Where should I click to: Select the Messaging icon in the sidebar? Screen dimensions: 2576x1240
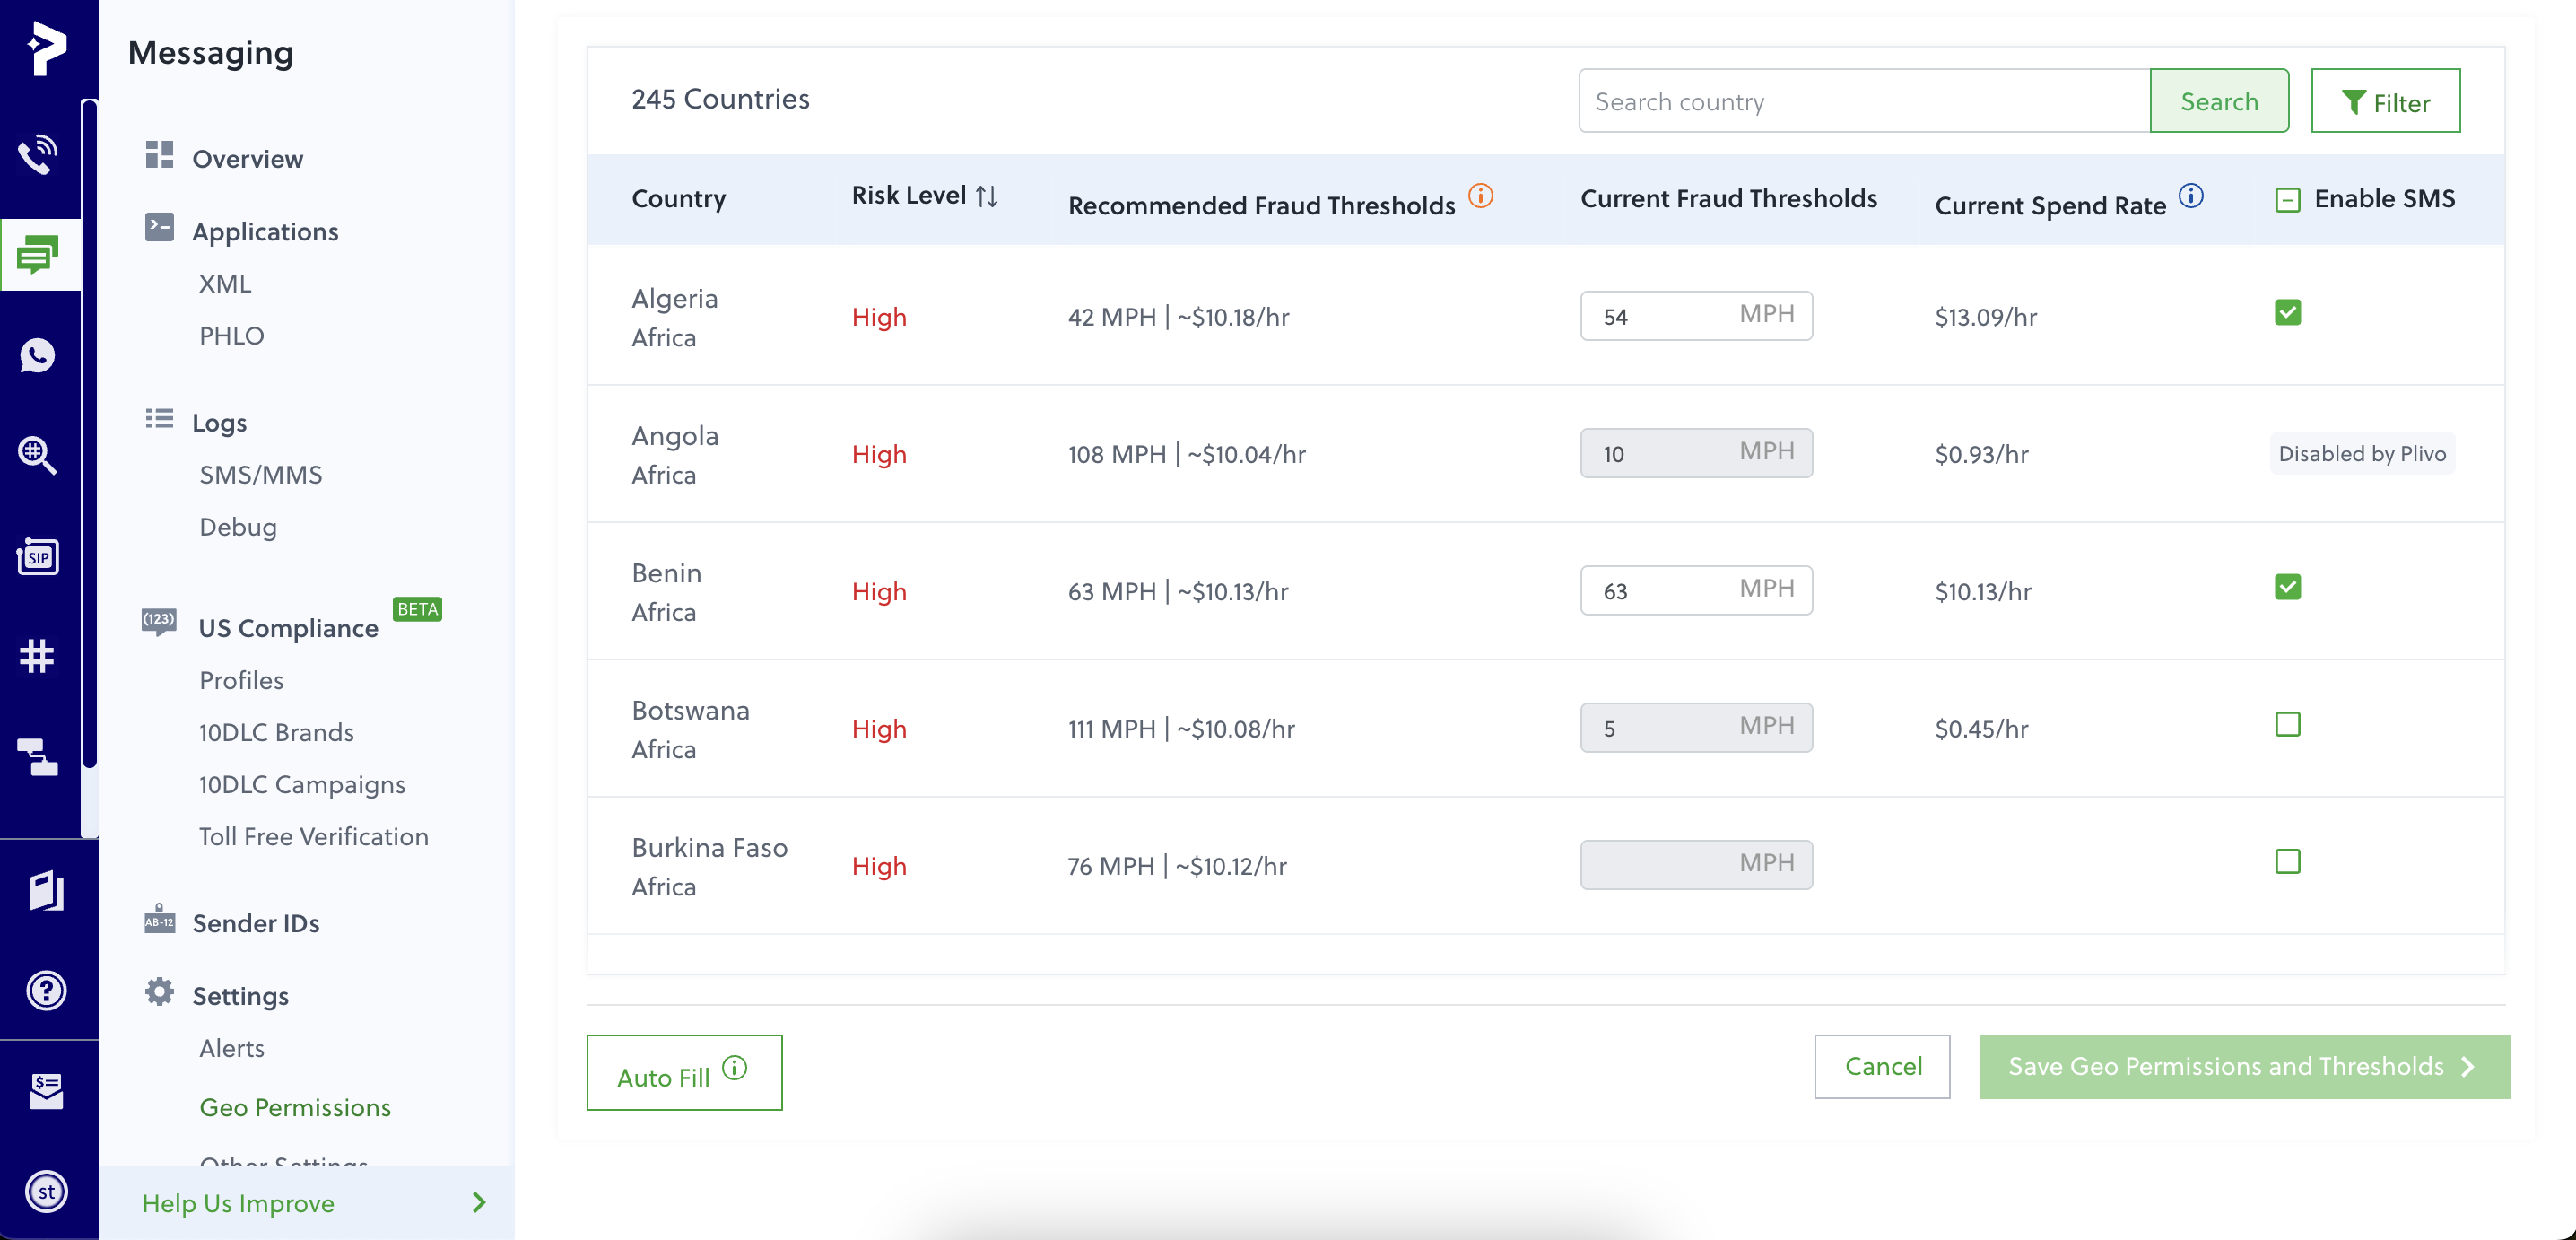tap(38, 253)
